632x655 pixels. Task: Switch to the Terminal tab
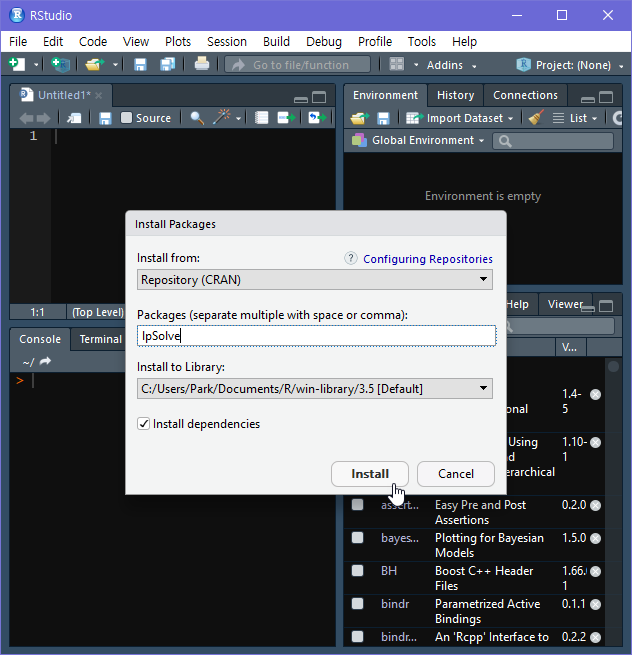(101, 339)
